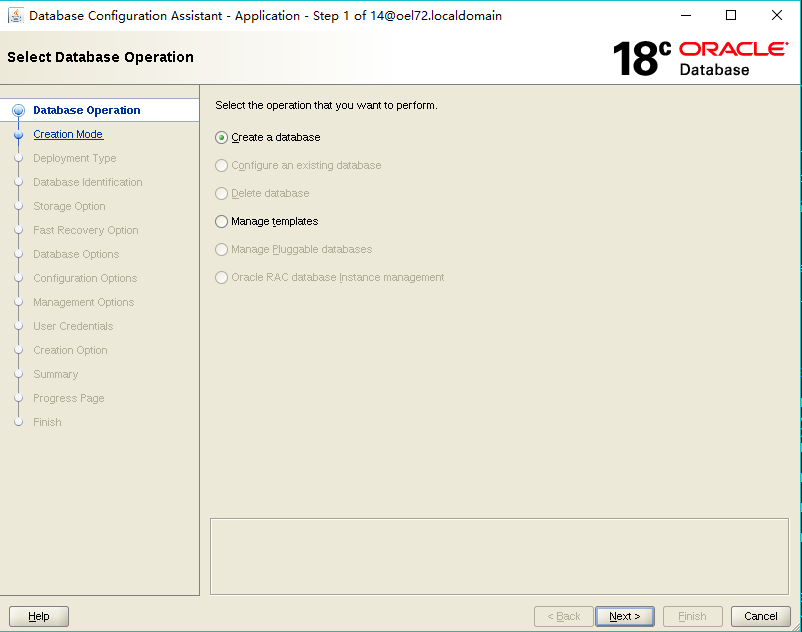Image resolution: width=802 pixels, height=632 pixels.
Task: Select the Create a database option
Action: [x=268, y=138]
